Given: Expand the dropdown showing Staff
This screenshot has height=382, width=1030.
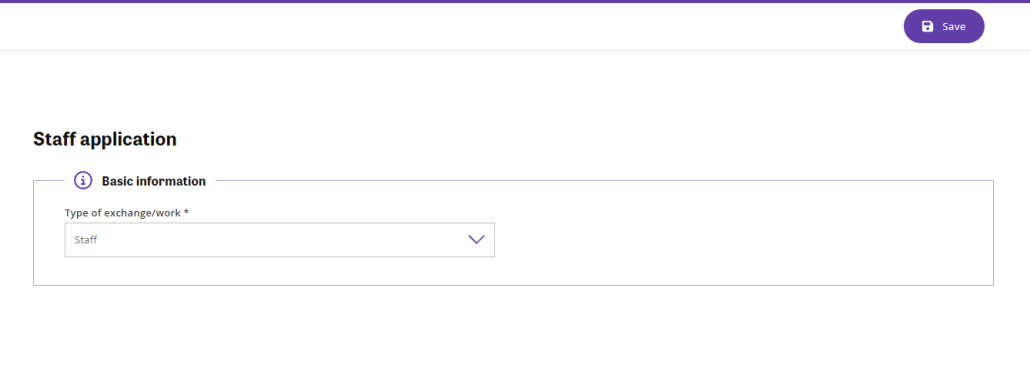Looking at the screenshot, I should click(x=279, y=240).
